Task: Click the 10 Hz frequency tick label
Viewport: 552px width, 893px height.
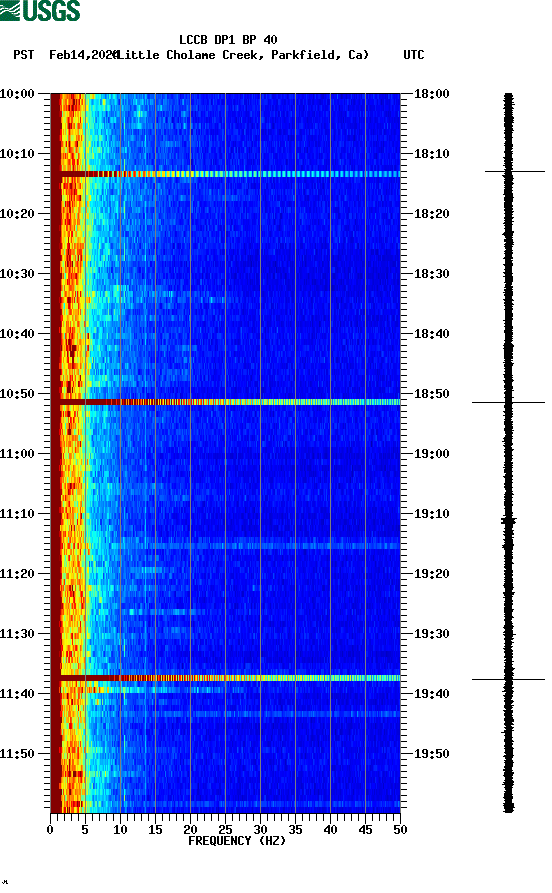Action: pos(120,830)
